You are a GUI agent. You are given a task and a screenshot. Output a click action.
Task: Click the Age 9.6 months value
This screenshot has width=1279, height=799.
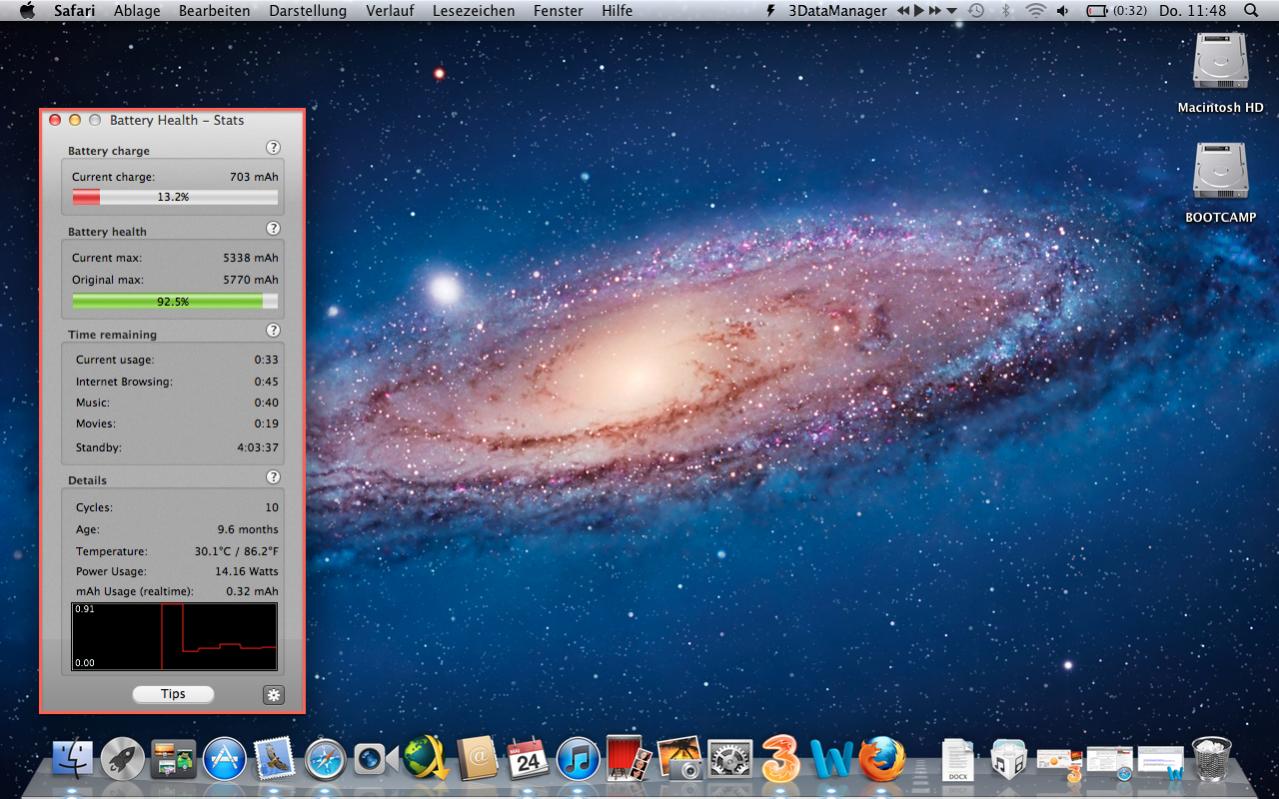coord(248,529)
